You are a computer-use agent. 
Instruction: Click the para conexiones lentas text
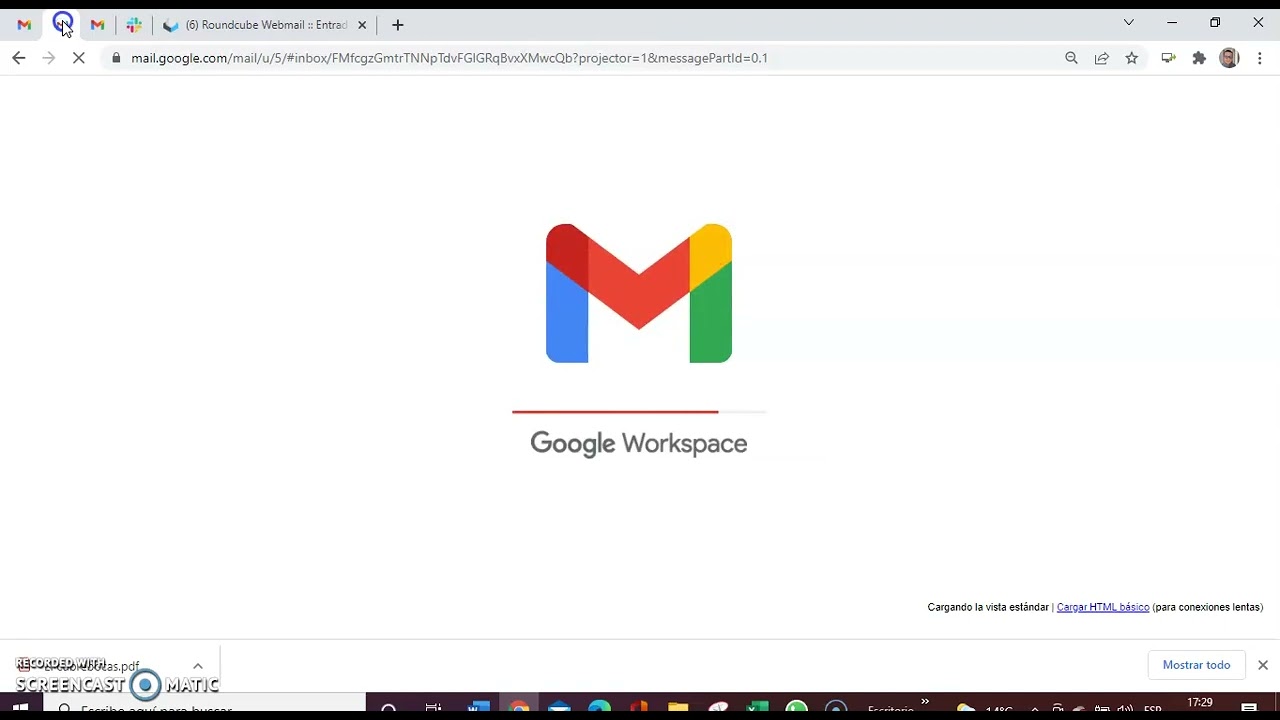tap(1208, 607)
